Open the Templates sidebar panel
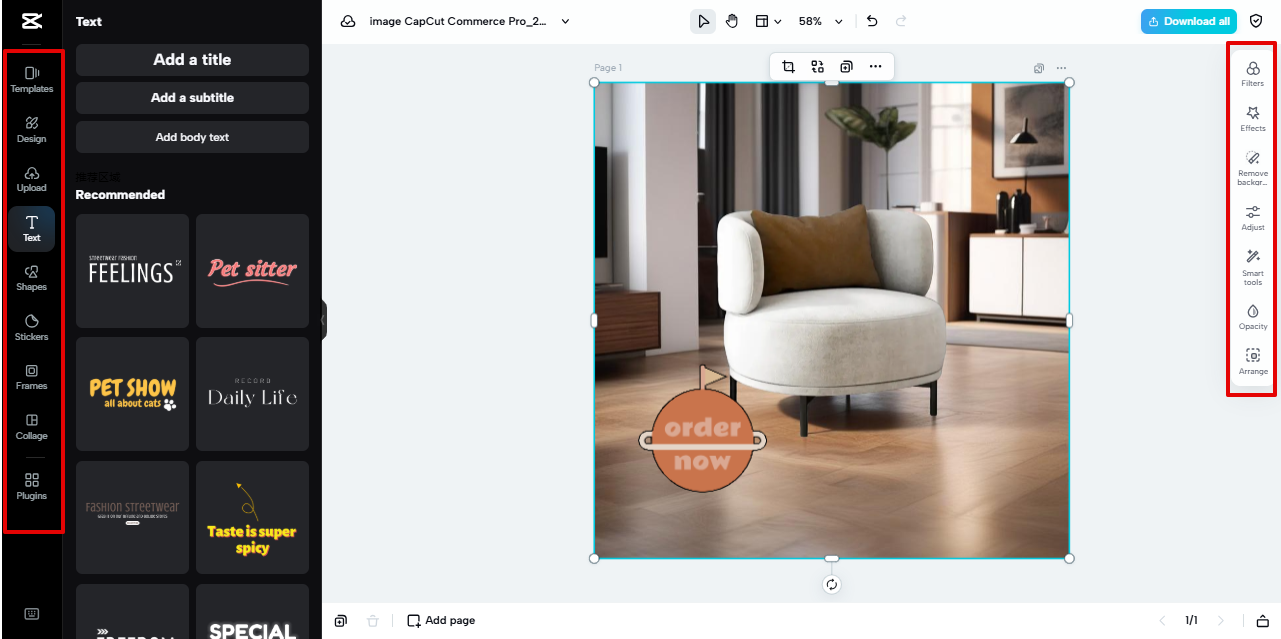The image size is (1281, 639). pos(31,79)
